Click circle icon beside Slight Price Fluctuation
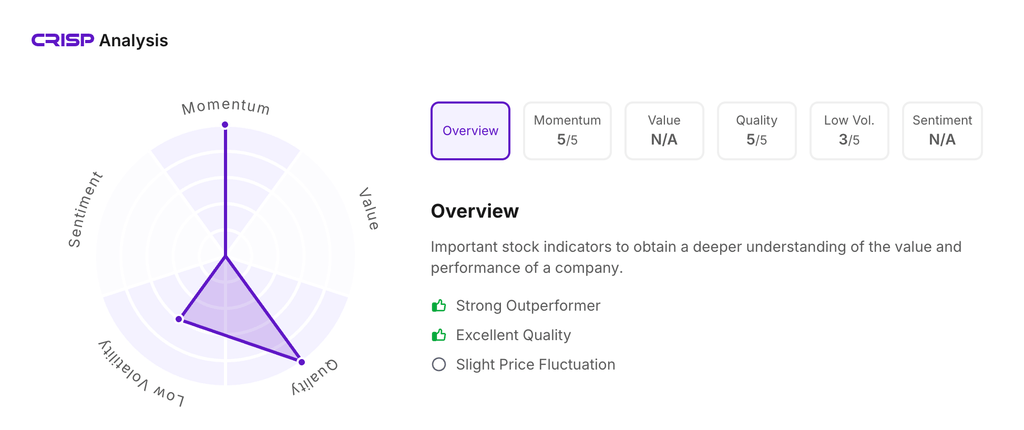 coord(439,365)
